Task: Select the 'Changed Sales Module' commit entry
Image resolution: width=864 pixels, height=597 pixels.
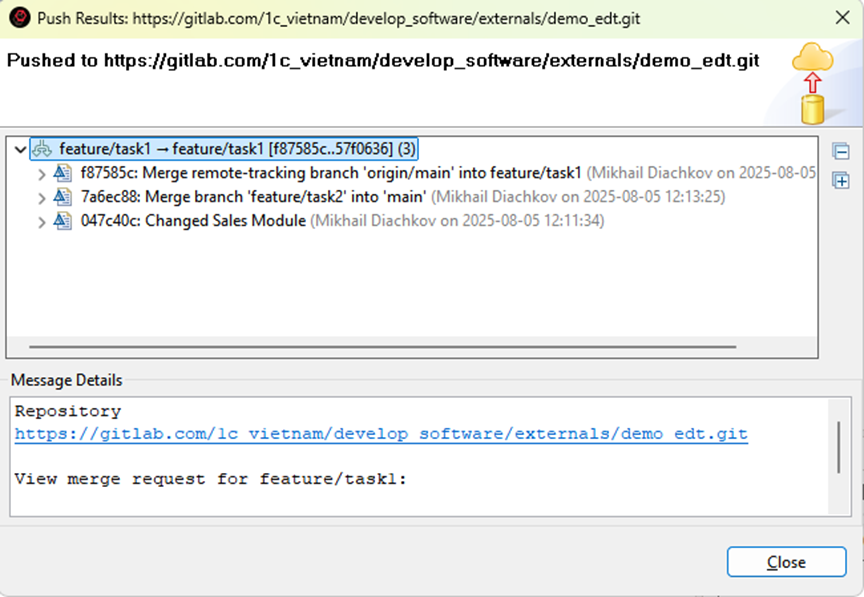Action: 225,221
